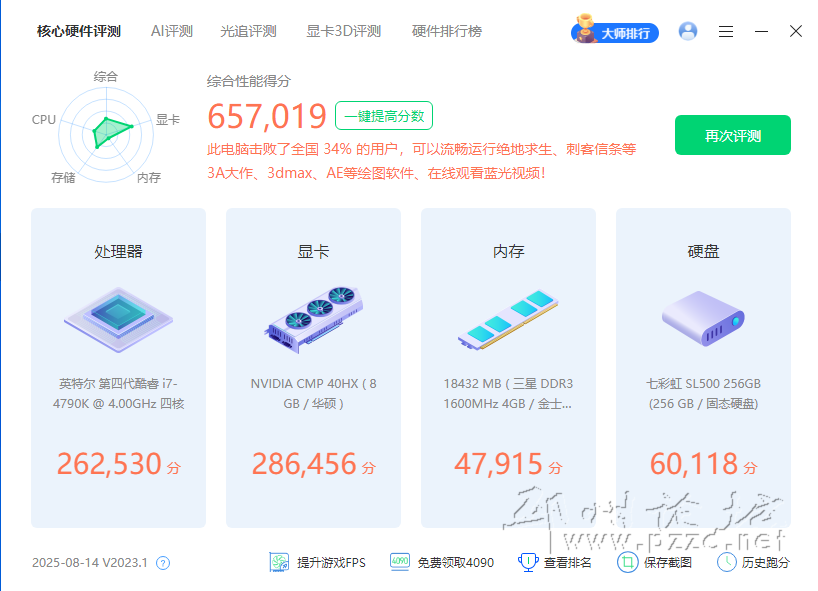Open the 光追评测 tab
818x591 pixels.
click(x=248, y=31)
